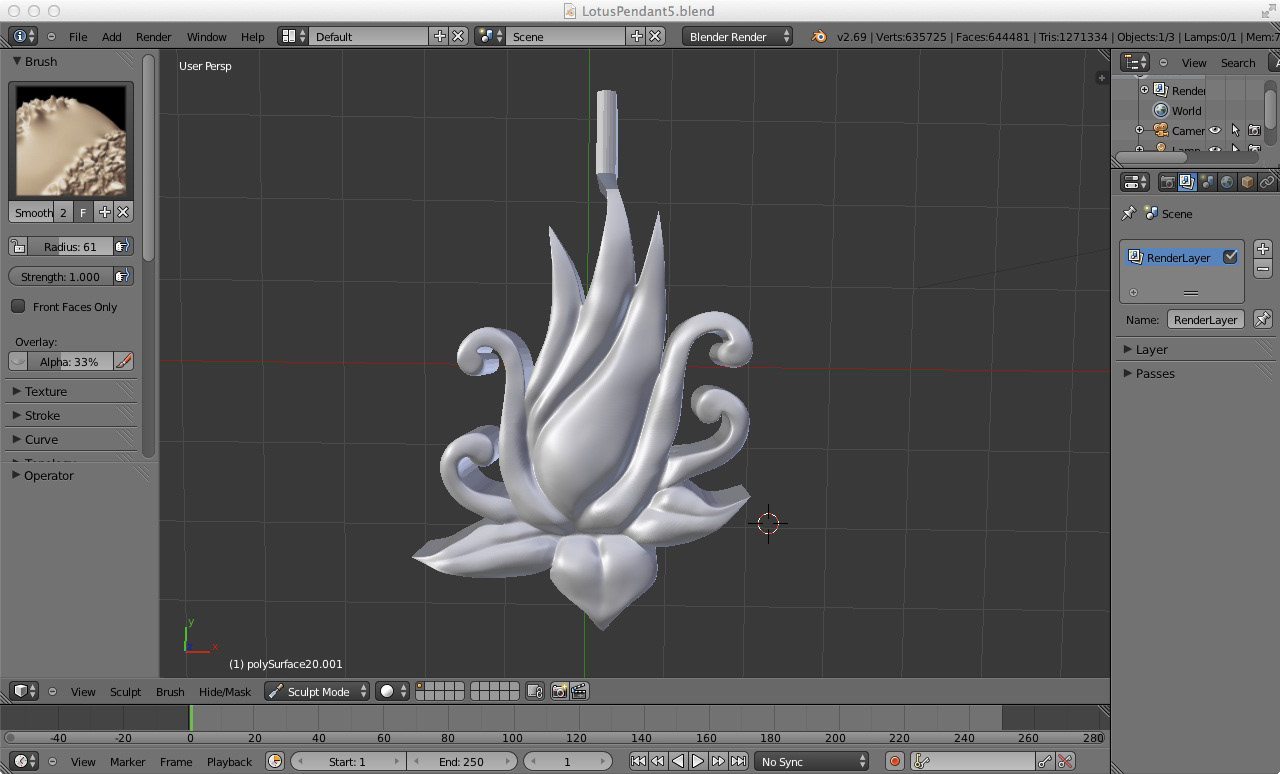Open viewport shading mode dropdown
This screenshot has height=774, width=1280.
[x=392, y=691]
